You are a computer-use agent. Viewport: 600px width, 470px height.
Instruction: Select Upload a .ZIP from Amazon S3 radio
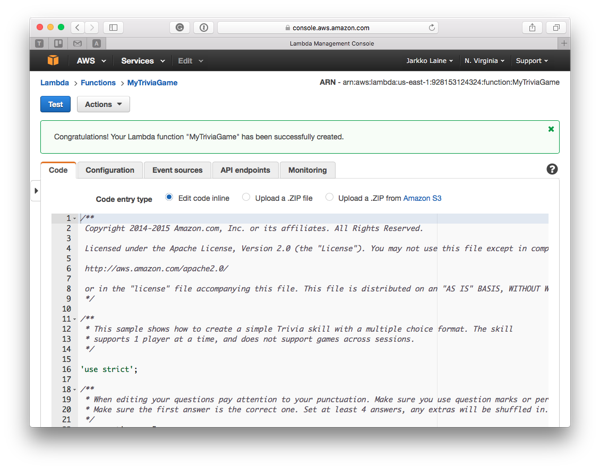tap(329, 197)
